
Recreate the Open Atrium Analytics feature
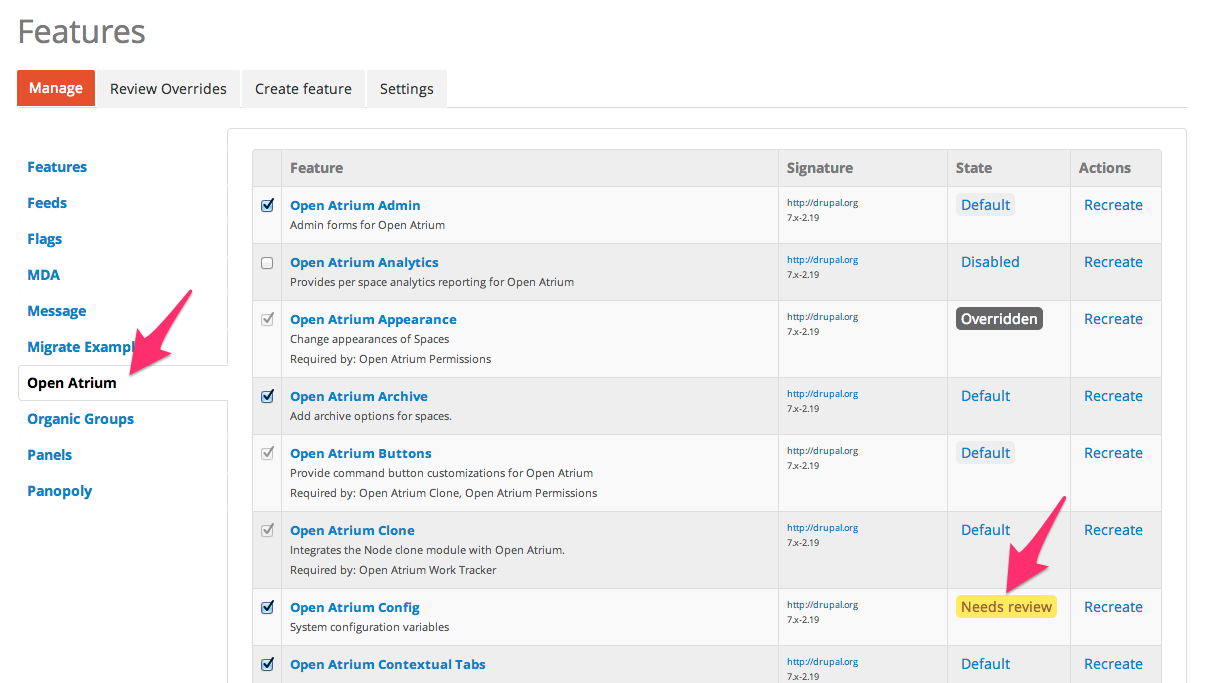[x=1113, y=262]
